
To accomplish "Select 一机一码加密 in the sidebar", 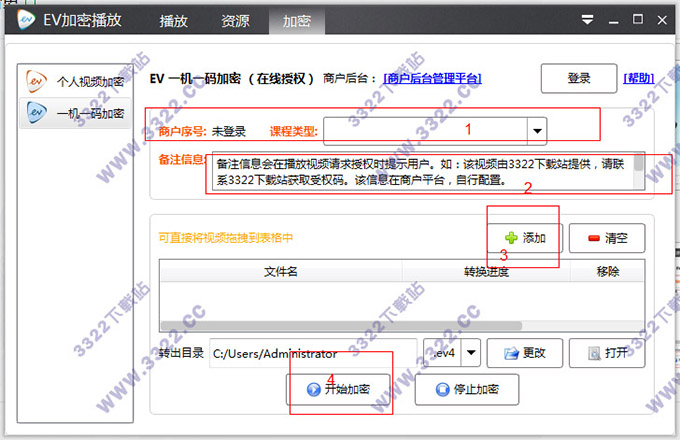I will (x=75, y=113).
